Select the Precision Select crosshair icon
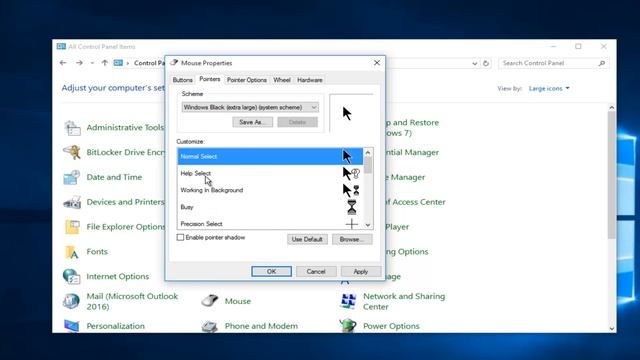 (351, 224)
